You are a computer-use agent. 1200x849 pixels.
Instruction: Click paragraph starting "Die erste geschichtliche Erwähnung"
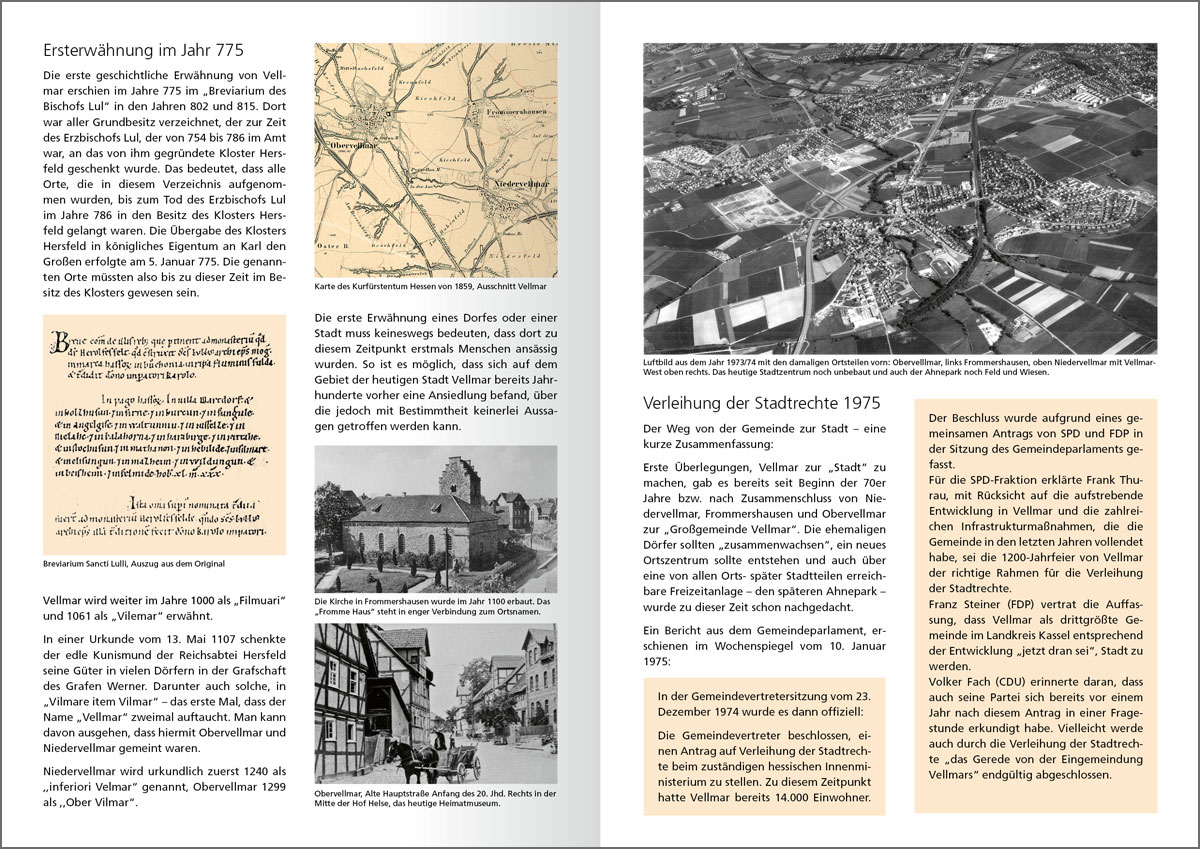165,184
